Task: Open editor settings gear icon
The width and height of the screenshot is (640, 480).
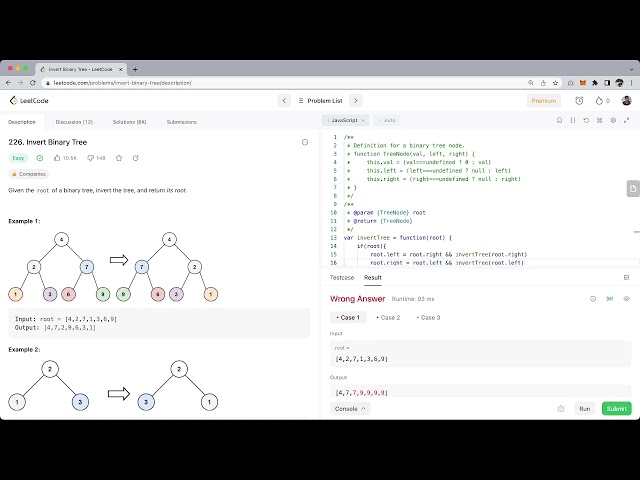Action: tap(613, 120)
